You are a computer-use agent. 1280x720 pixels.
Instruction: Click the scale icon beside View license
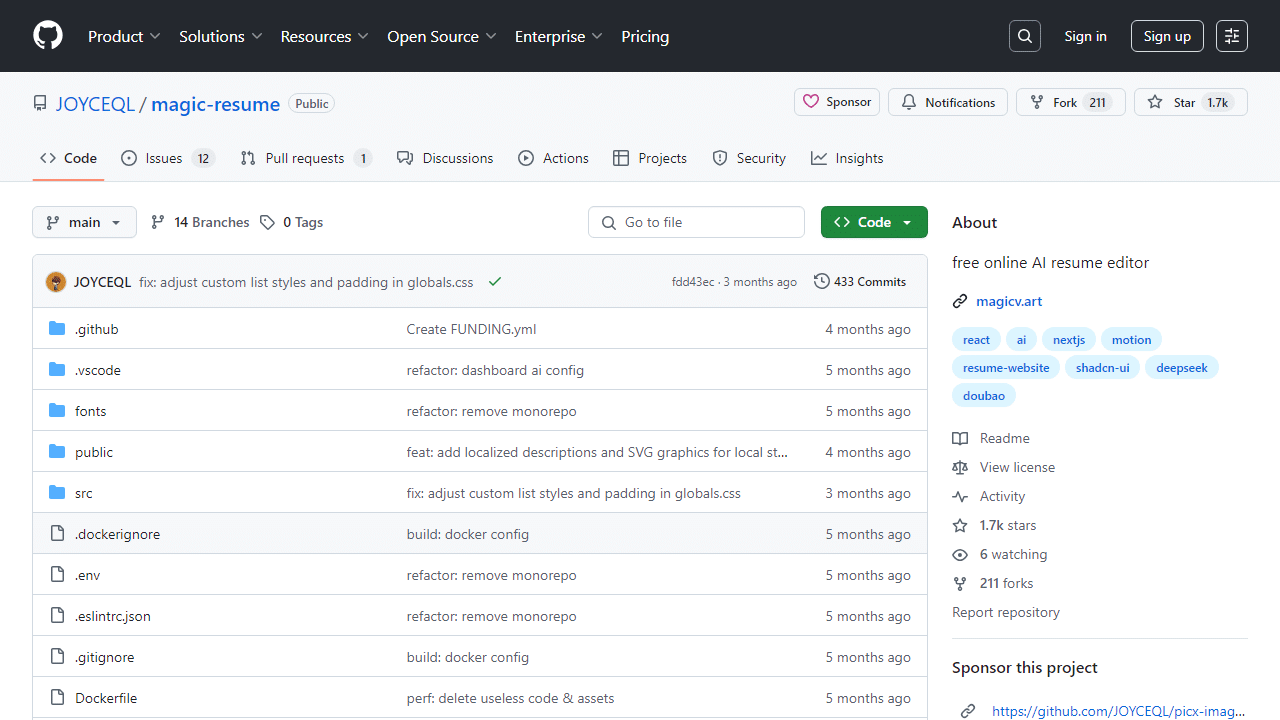click(x=960, y=467)
